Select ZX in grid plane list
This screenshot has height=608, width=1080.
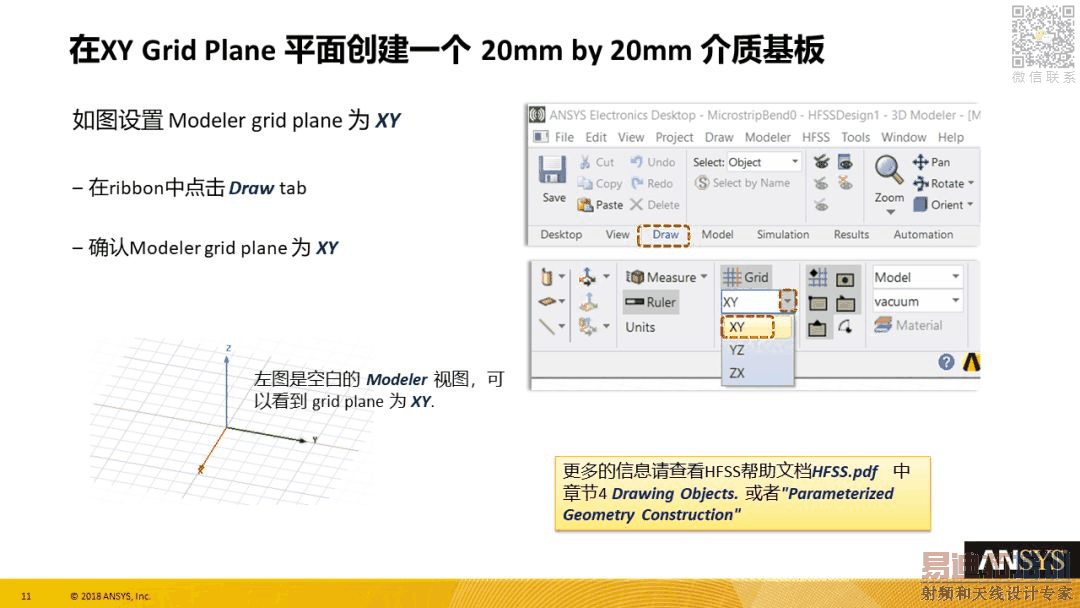757,373
